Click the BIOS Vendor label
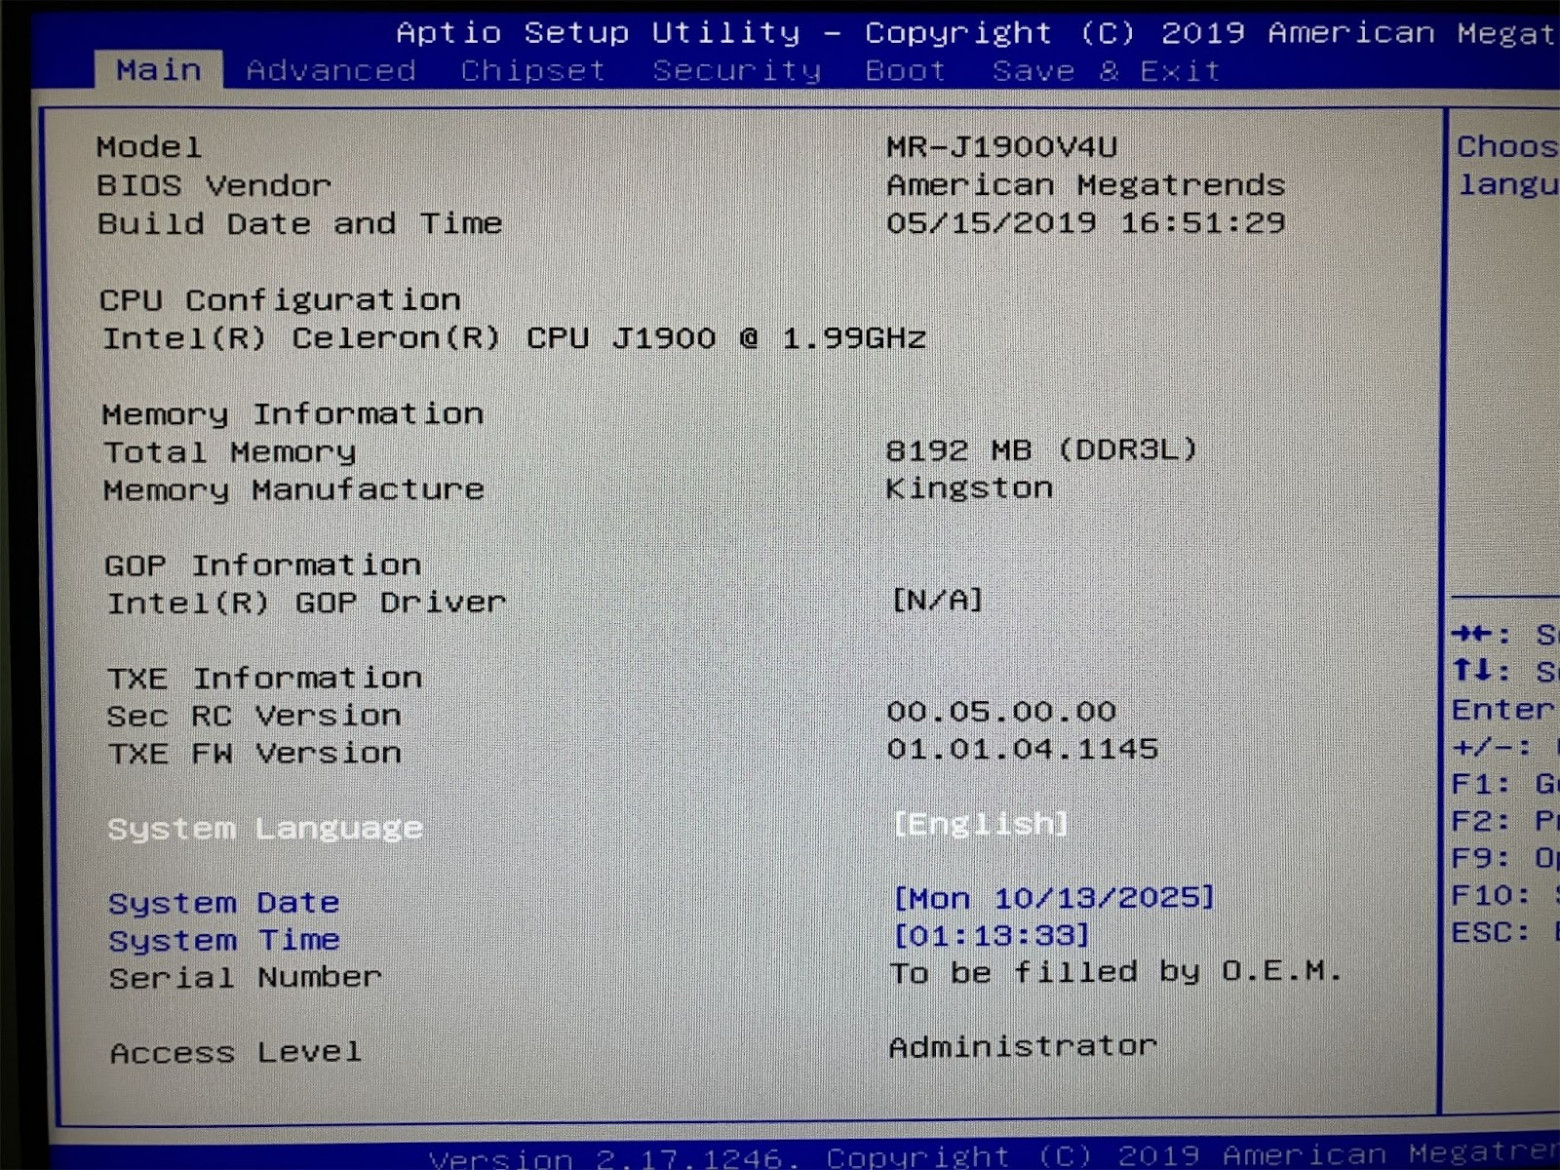The width and height of the screenshot is (1560, 1170). (214, 186)
